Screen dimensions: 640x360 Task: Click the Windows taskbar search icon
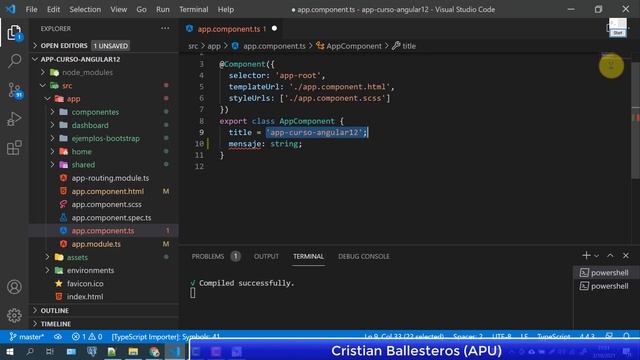[x=30, y=351]
